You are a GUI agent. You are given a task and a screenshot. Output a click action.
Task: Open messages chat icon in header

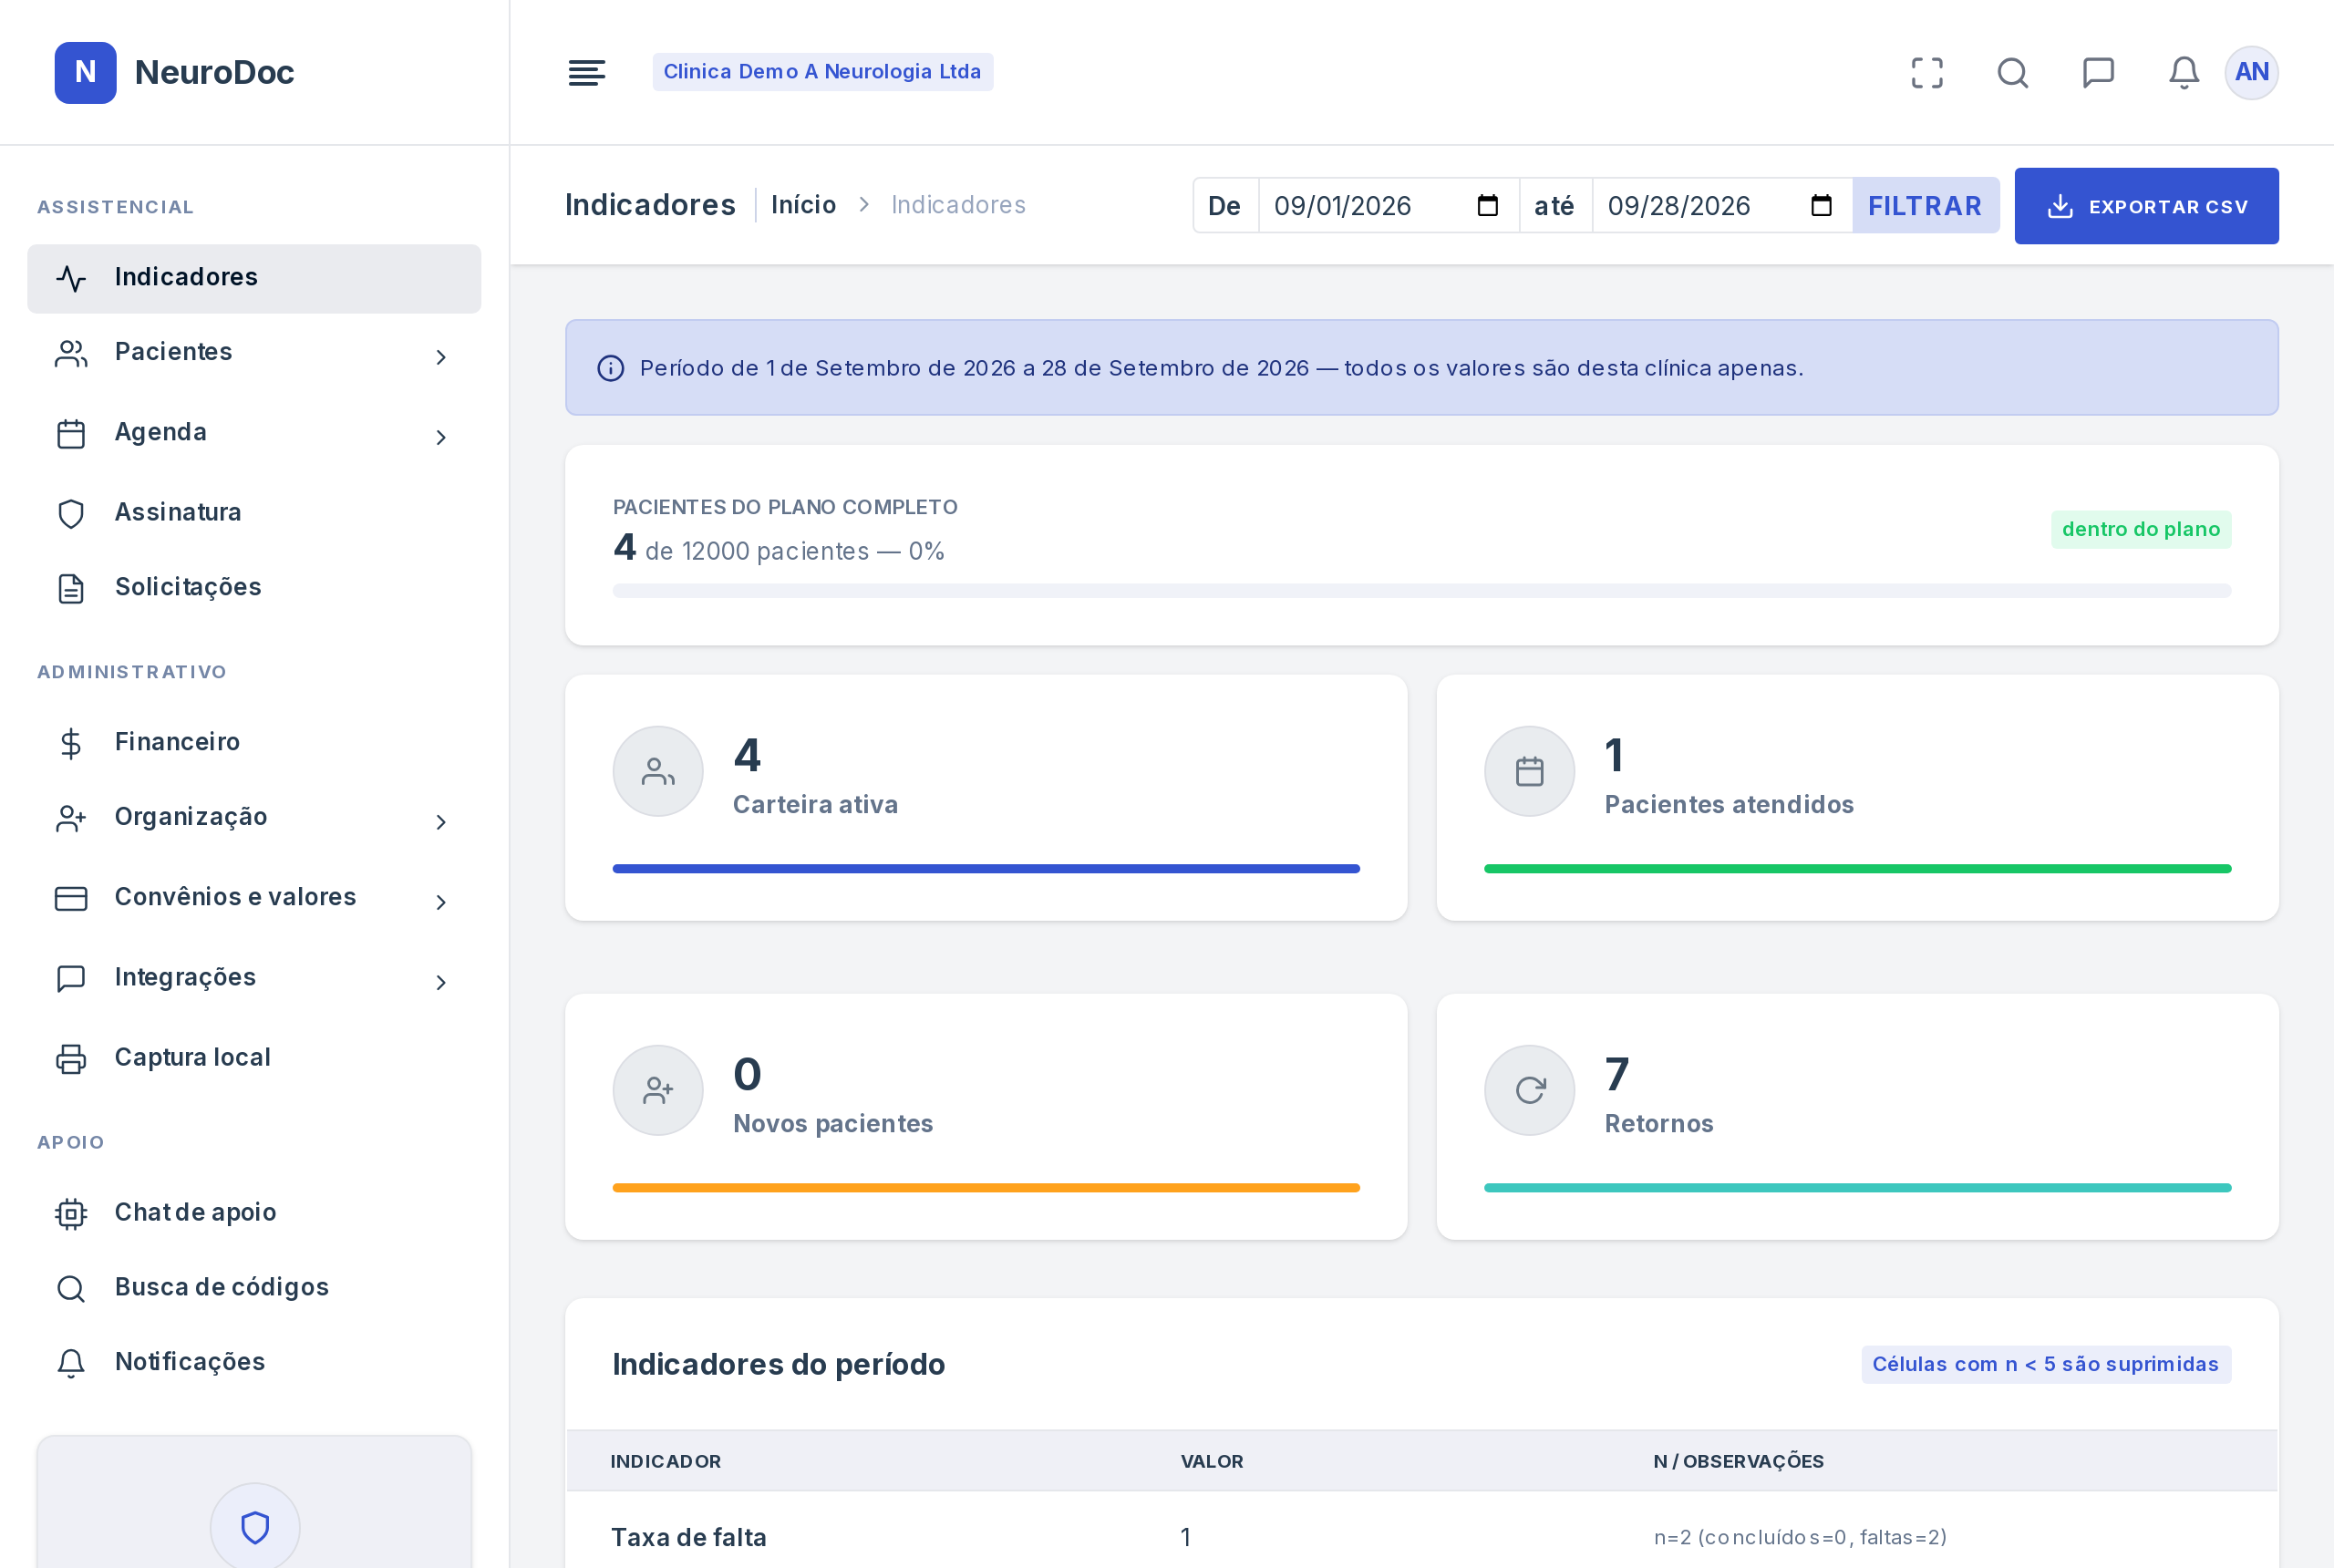pyautogui.click(x=2098, y=72)
